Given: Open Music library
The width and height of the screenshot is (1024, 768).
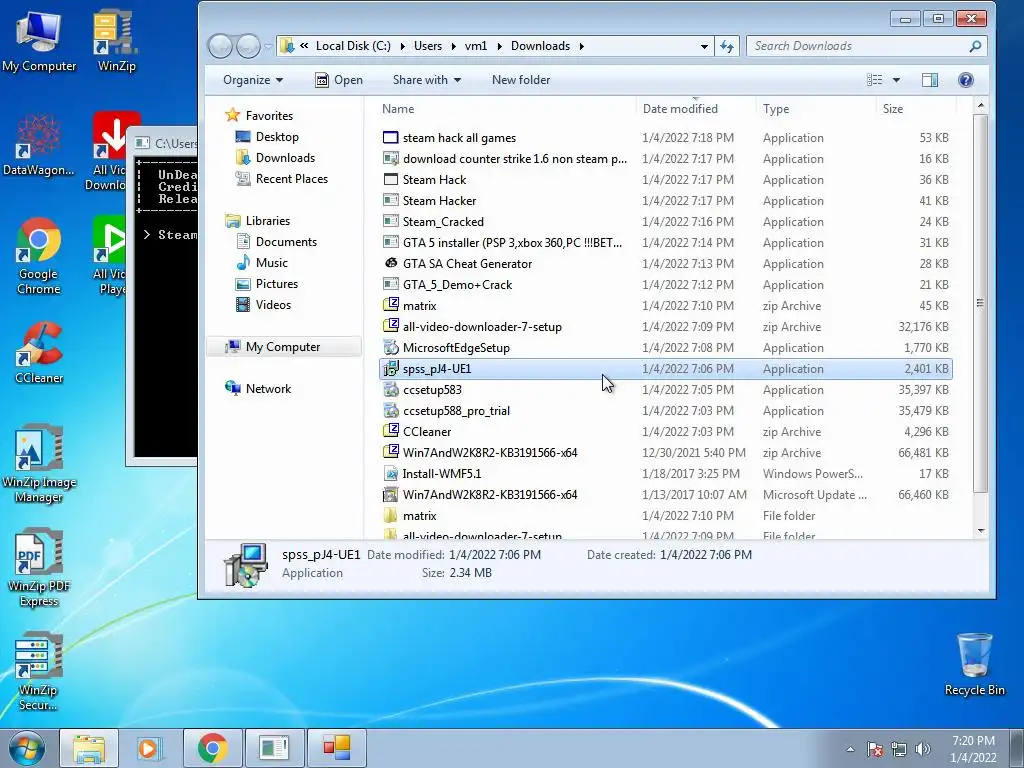Looking at the screenshot, I should coord(262,263).
